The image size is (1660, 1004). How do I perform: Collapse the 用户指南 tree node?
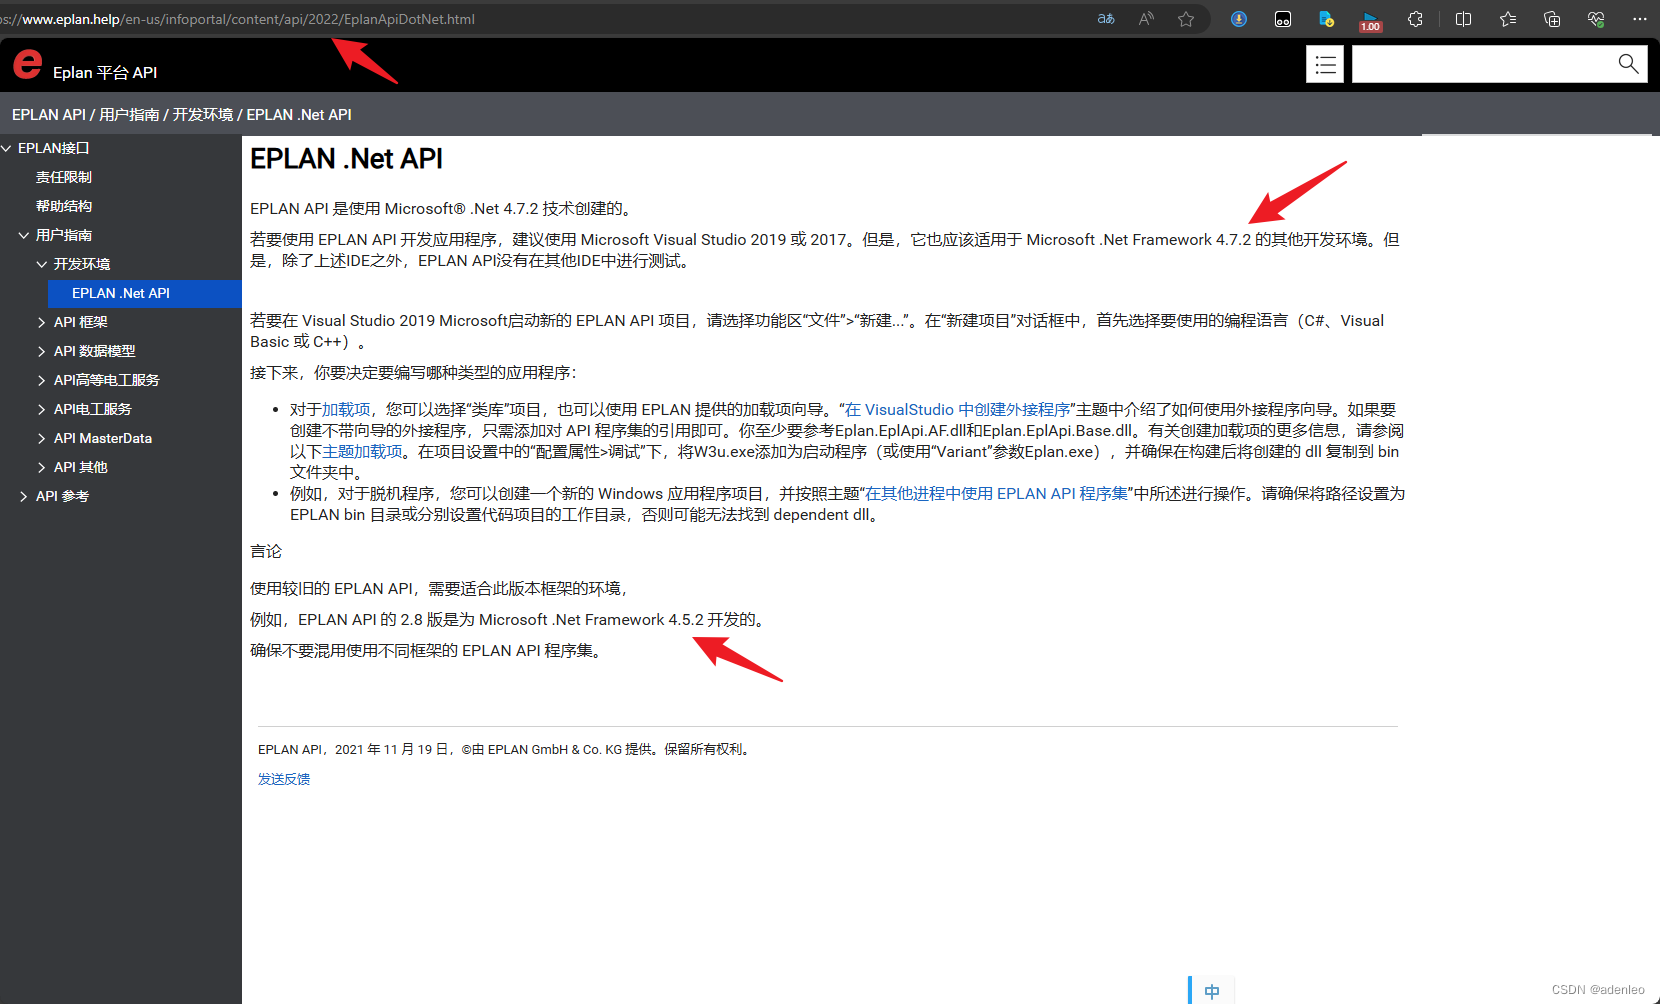pyautogui.click(x=24, y=235)
